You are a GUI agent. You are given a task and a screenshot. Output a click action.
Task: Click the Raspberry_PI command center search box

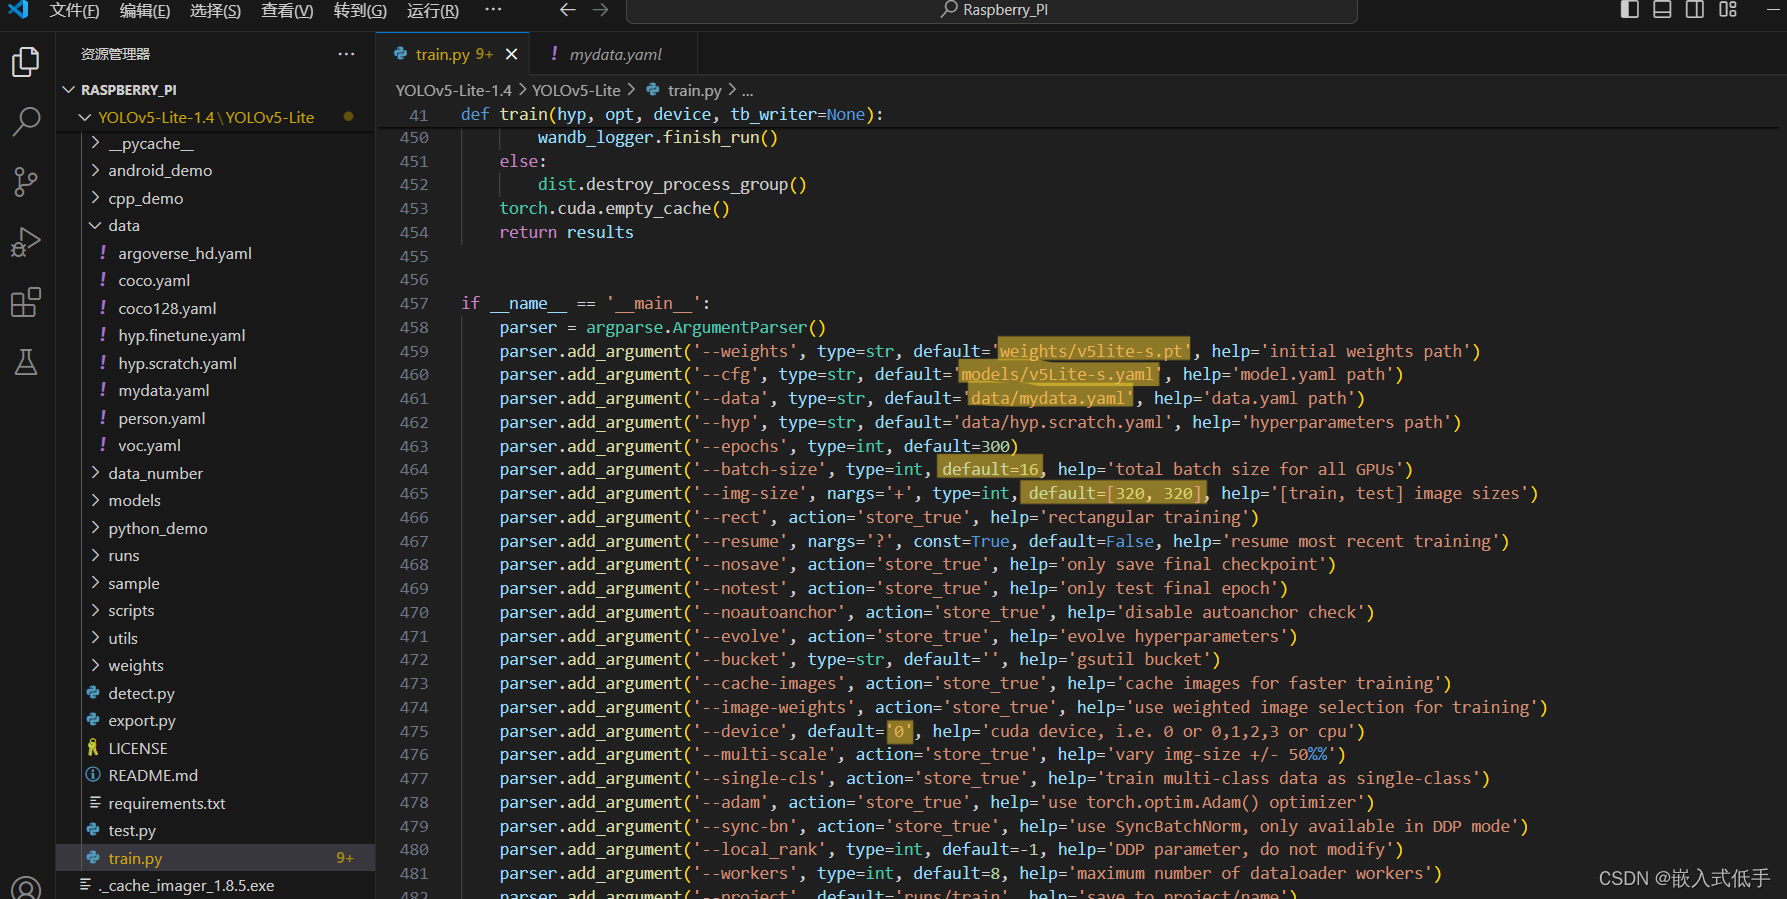click(992, 10)
